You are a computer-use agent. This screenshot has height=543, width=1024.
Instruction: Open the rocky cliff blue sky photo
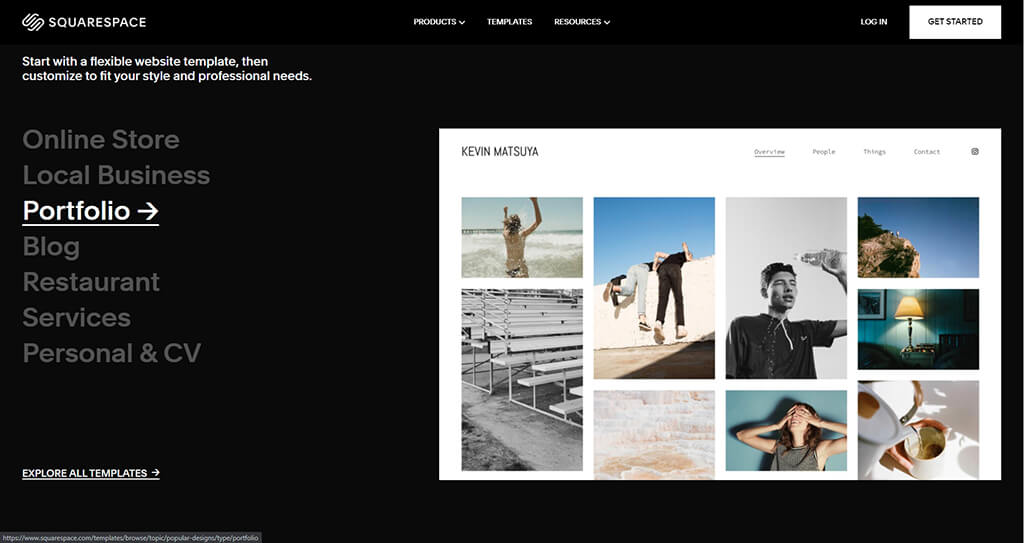point(918,238)
